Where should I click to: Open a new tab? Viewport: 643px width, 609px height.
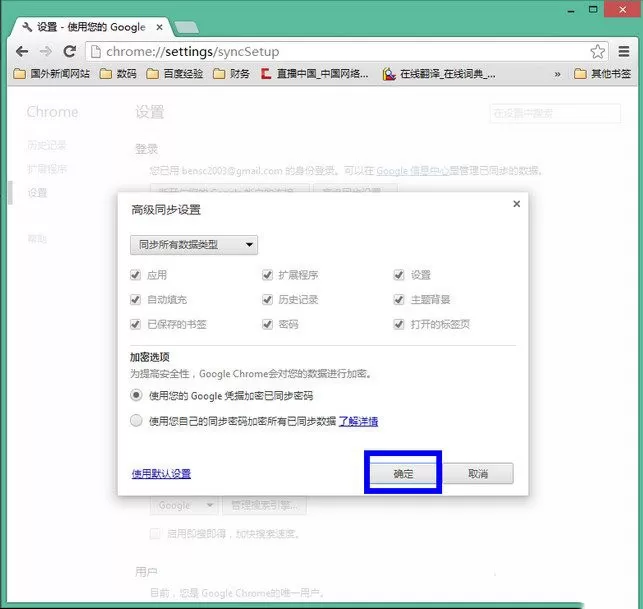tap(187, 28)
